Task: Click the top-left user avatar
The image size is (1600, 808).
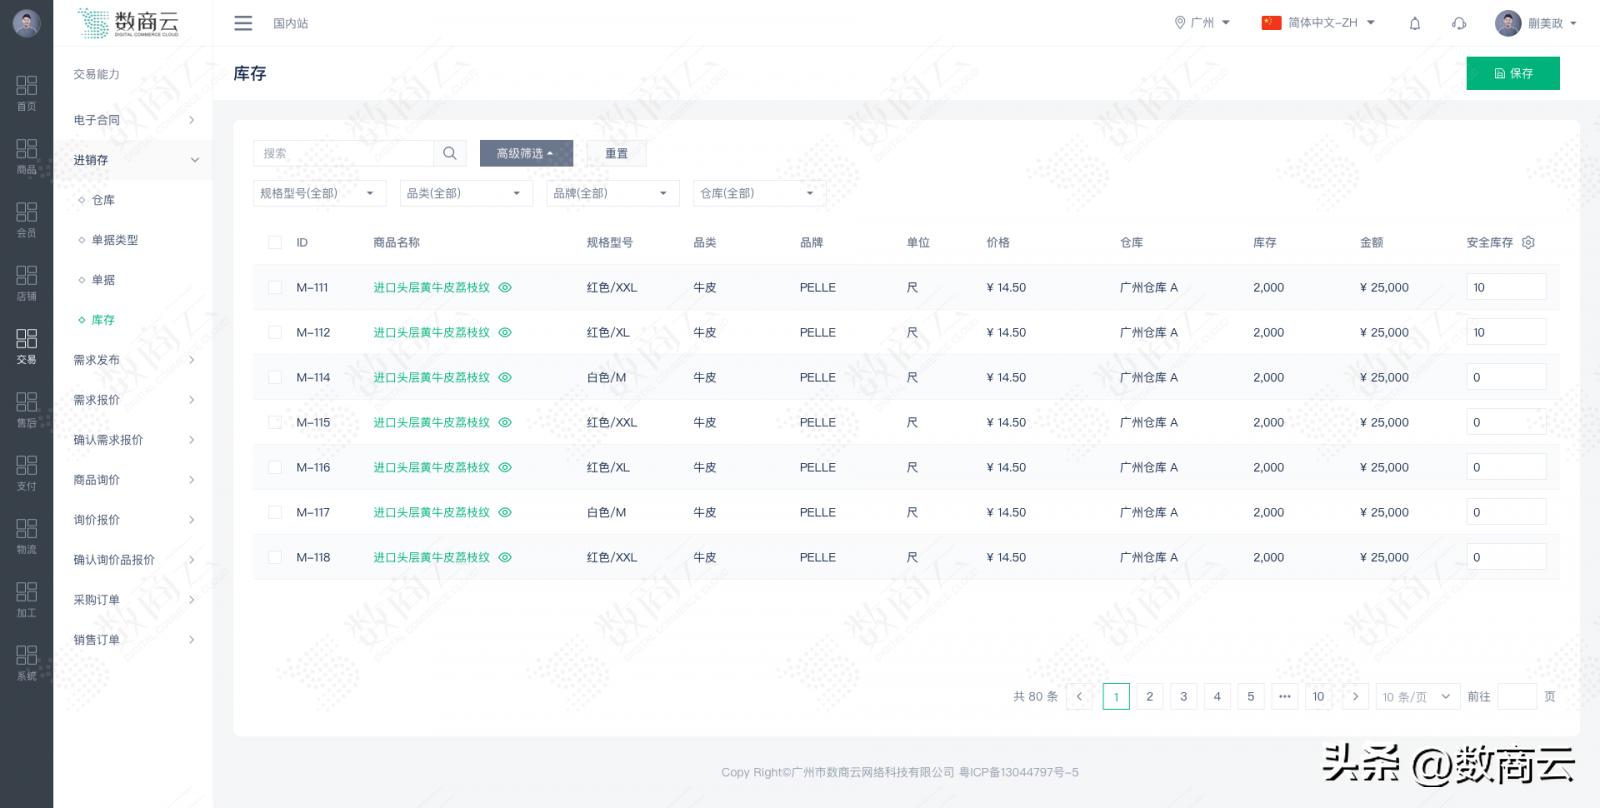Action: (26, 23)
